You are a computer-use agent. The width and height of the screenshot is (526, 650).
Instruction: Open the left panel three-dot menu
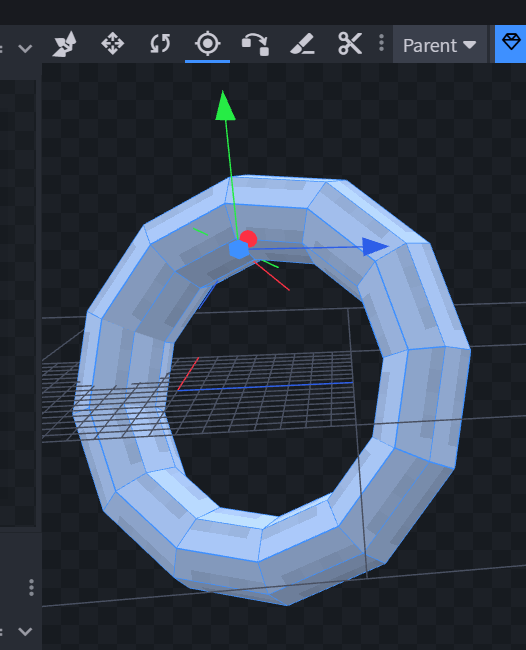32,588
